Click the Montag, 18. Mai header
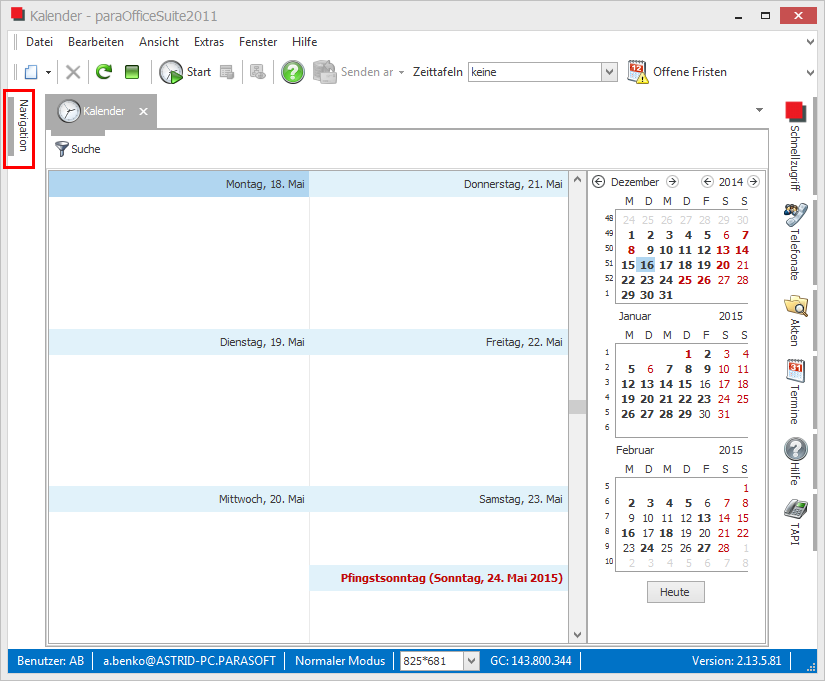The width and height of the screenshot is (825, 681). point(179,184)
